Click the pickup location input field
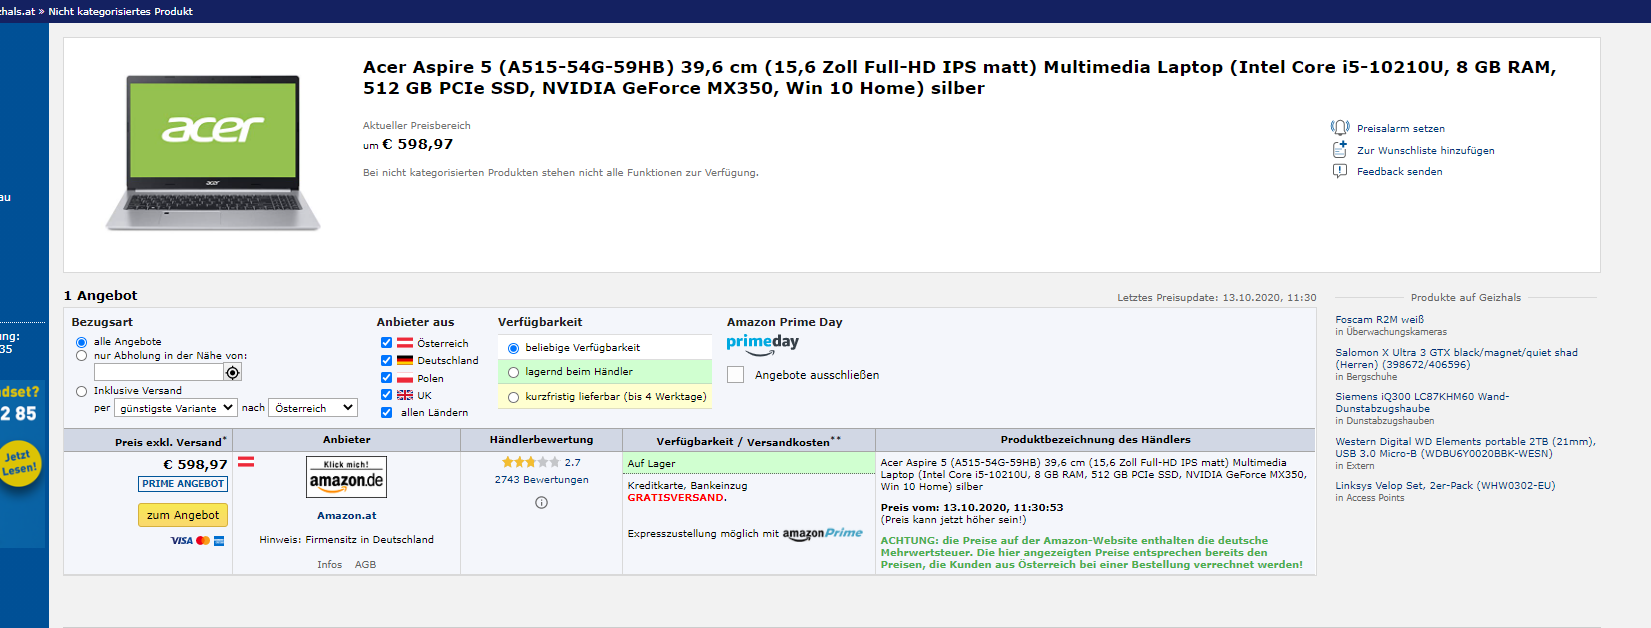The width and height of the screenshot is (1651, 628). (x=159, y=372)
